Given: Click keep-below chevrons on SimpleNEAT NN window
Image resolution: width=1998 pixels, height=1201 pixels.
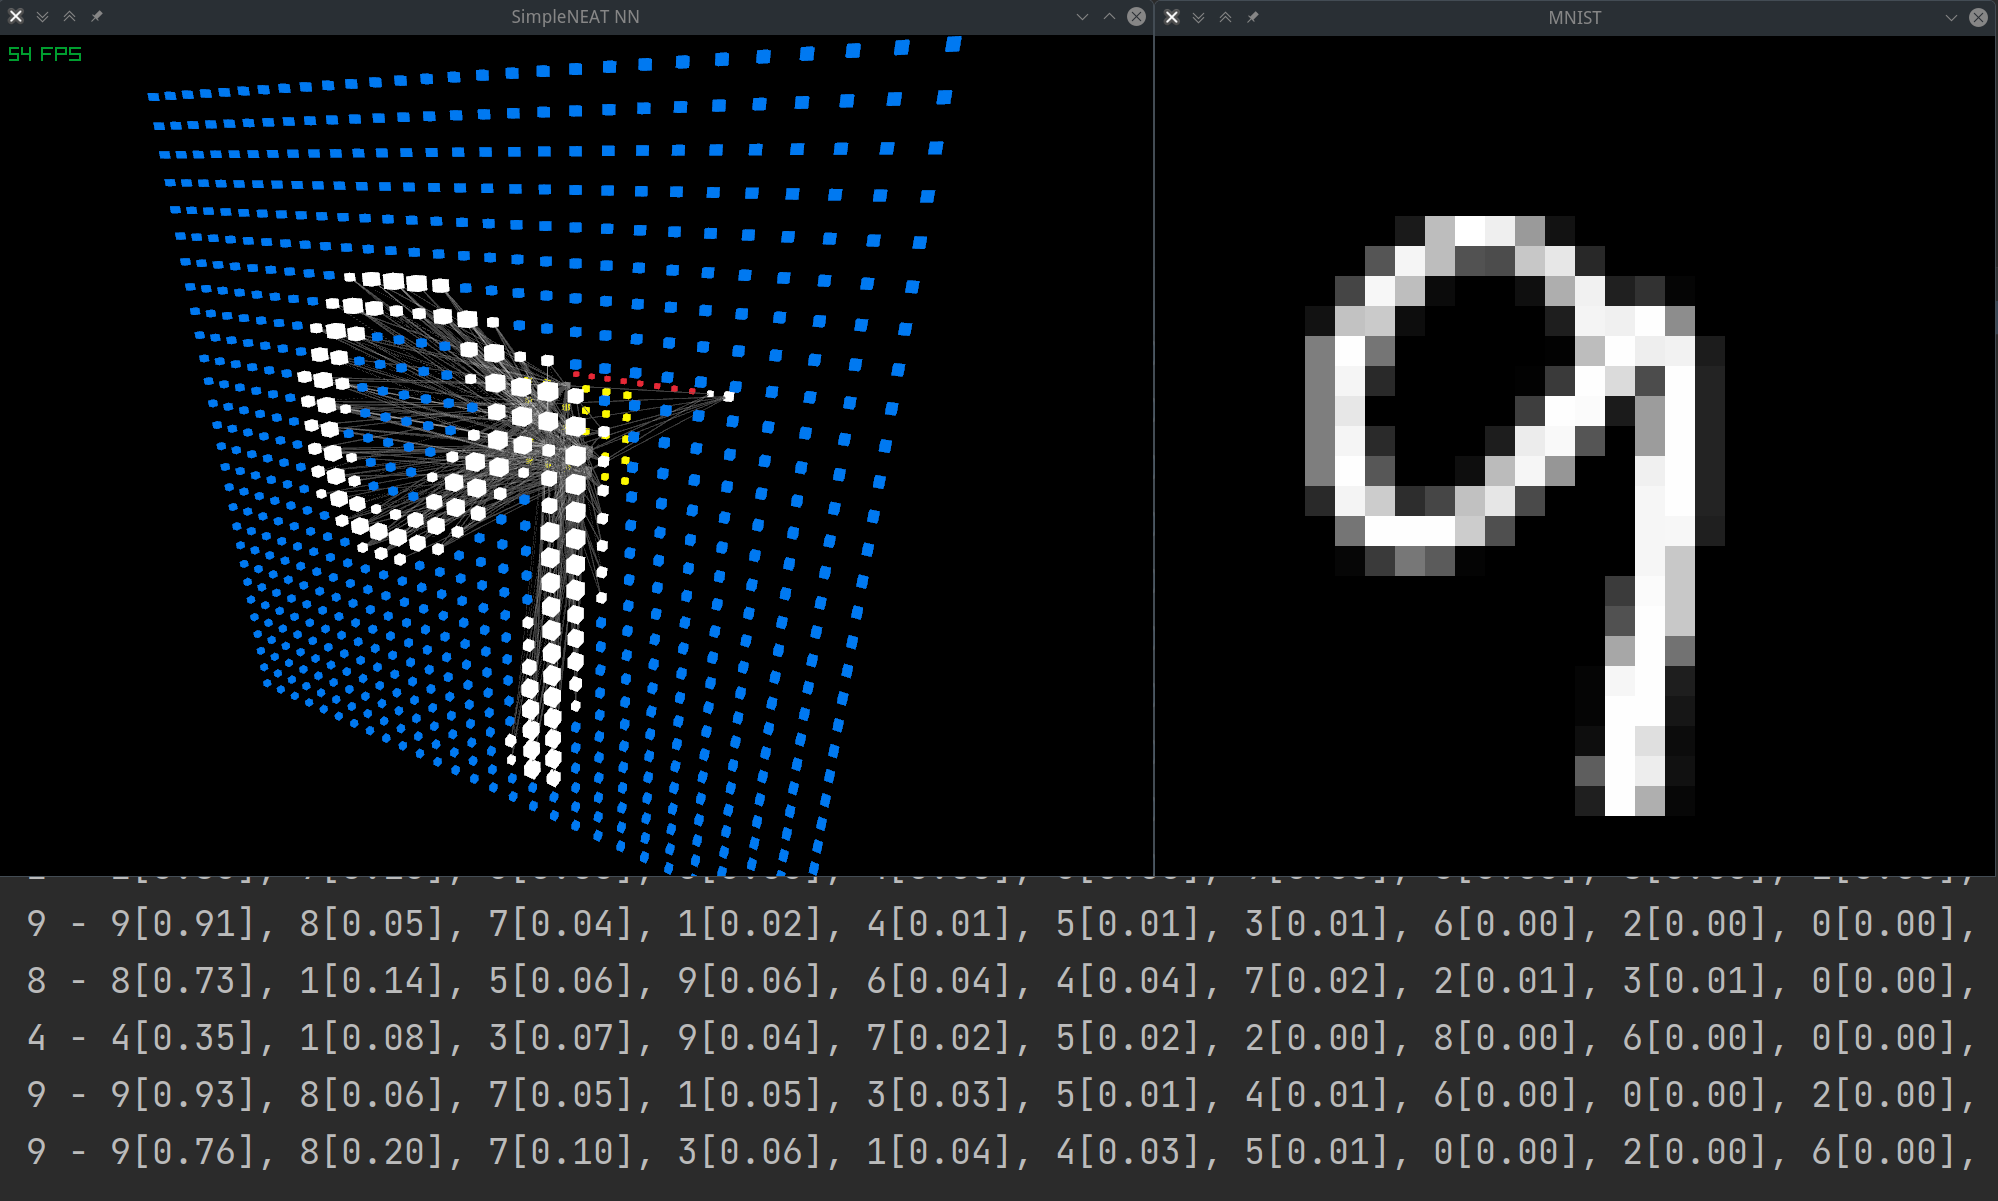Looking at the screenshot, I should 42,16.
